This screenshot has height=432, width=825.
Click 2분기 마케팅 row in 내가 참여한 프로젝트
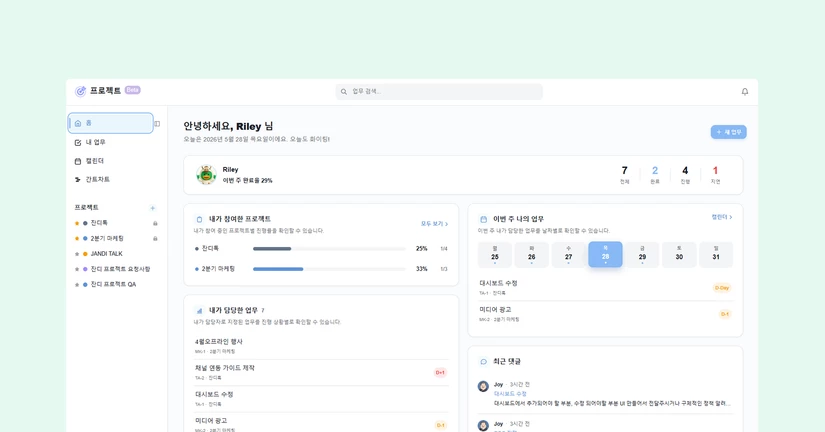coord(321,269)
